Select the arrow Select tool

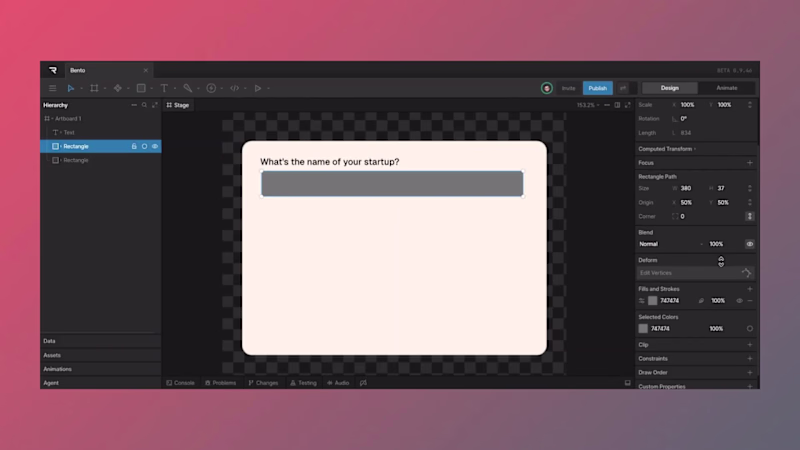71,88
